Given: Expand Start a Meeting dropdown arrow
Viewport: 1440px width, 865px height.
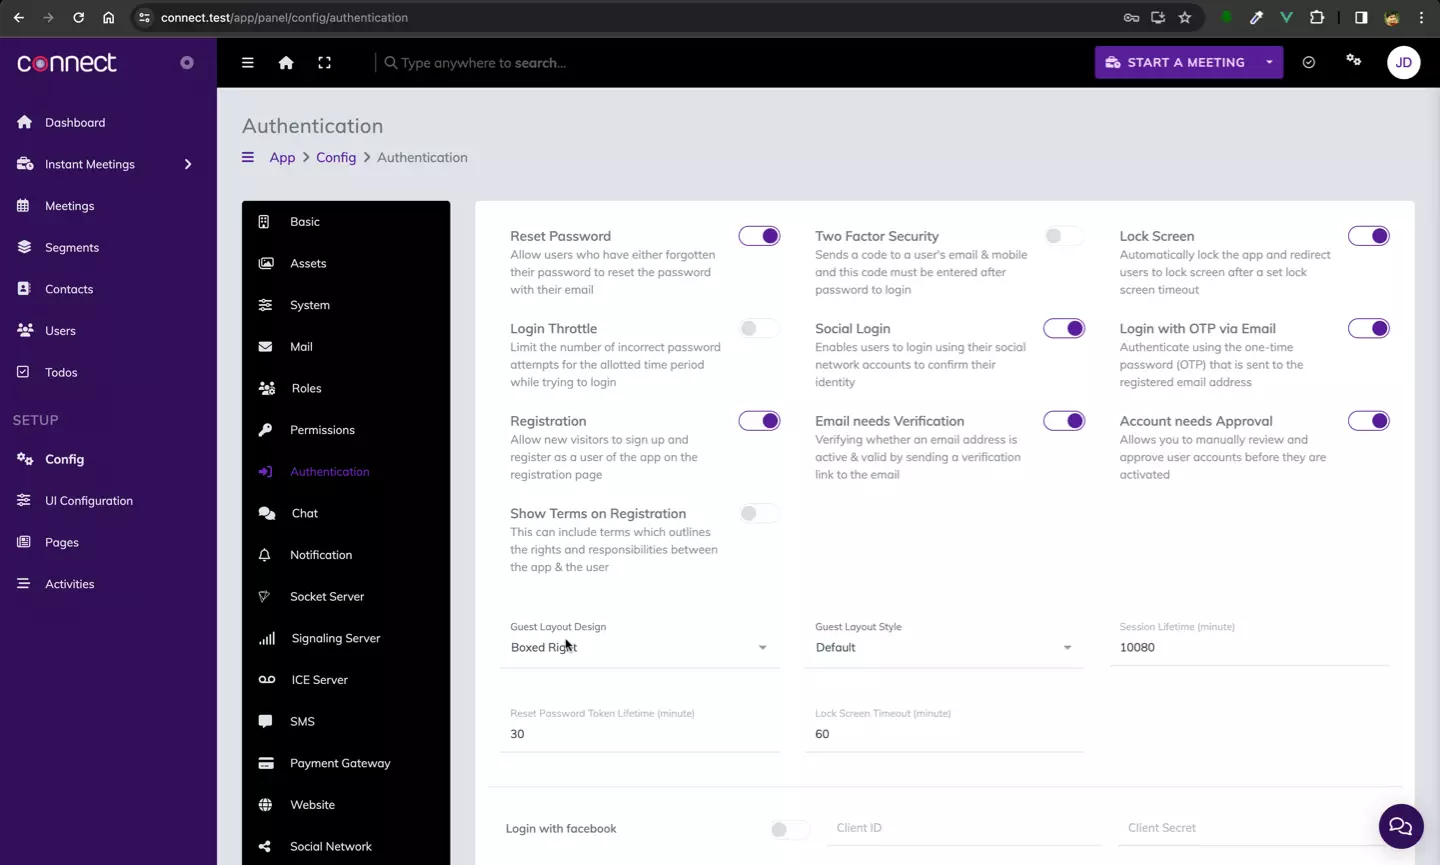Looking at the screenshot, I should pos(1269,62).
